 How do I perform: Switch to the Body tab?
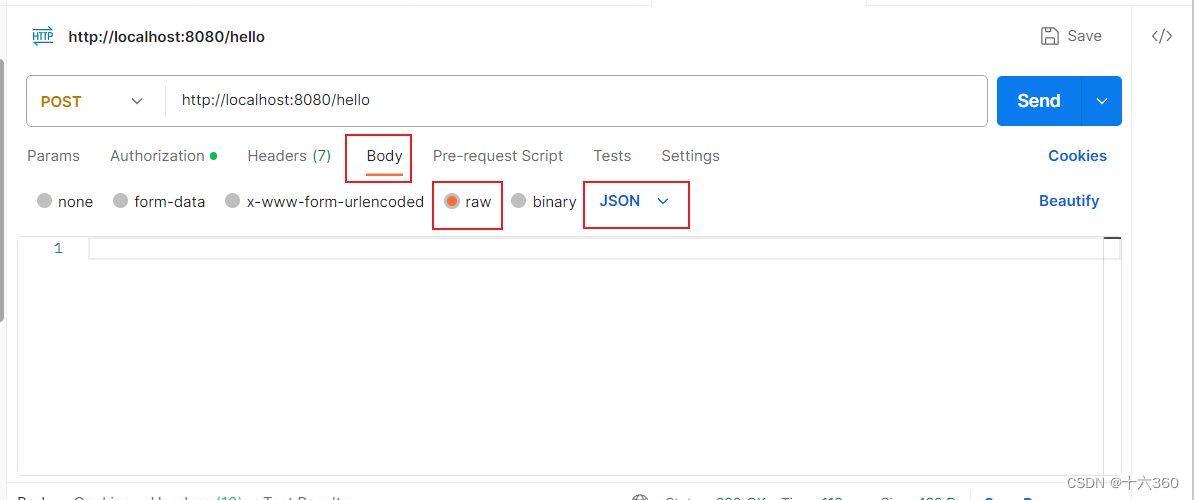point(385,156)
